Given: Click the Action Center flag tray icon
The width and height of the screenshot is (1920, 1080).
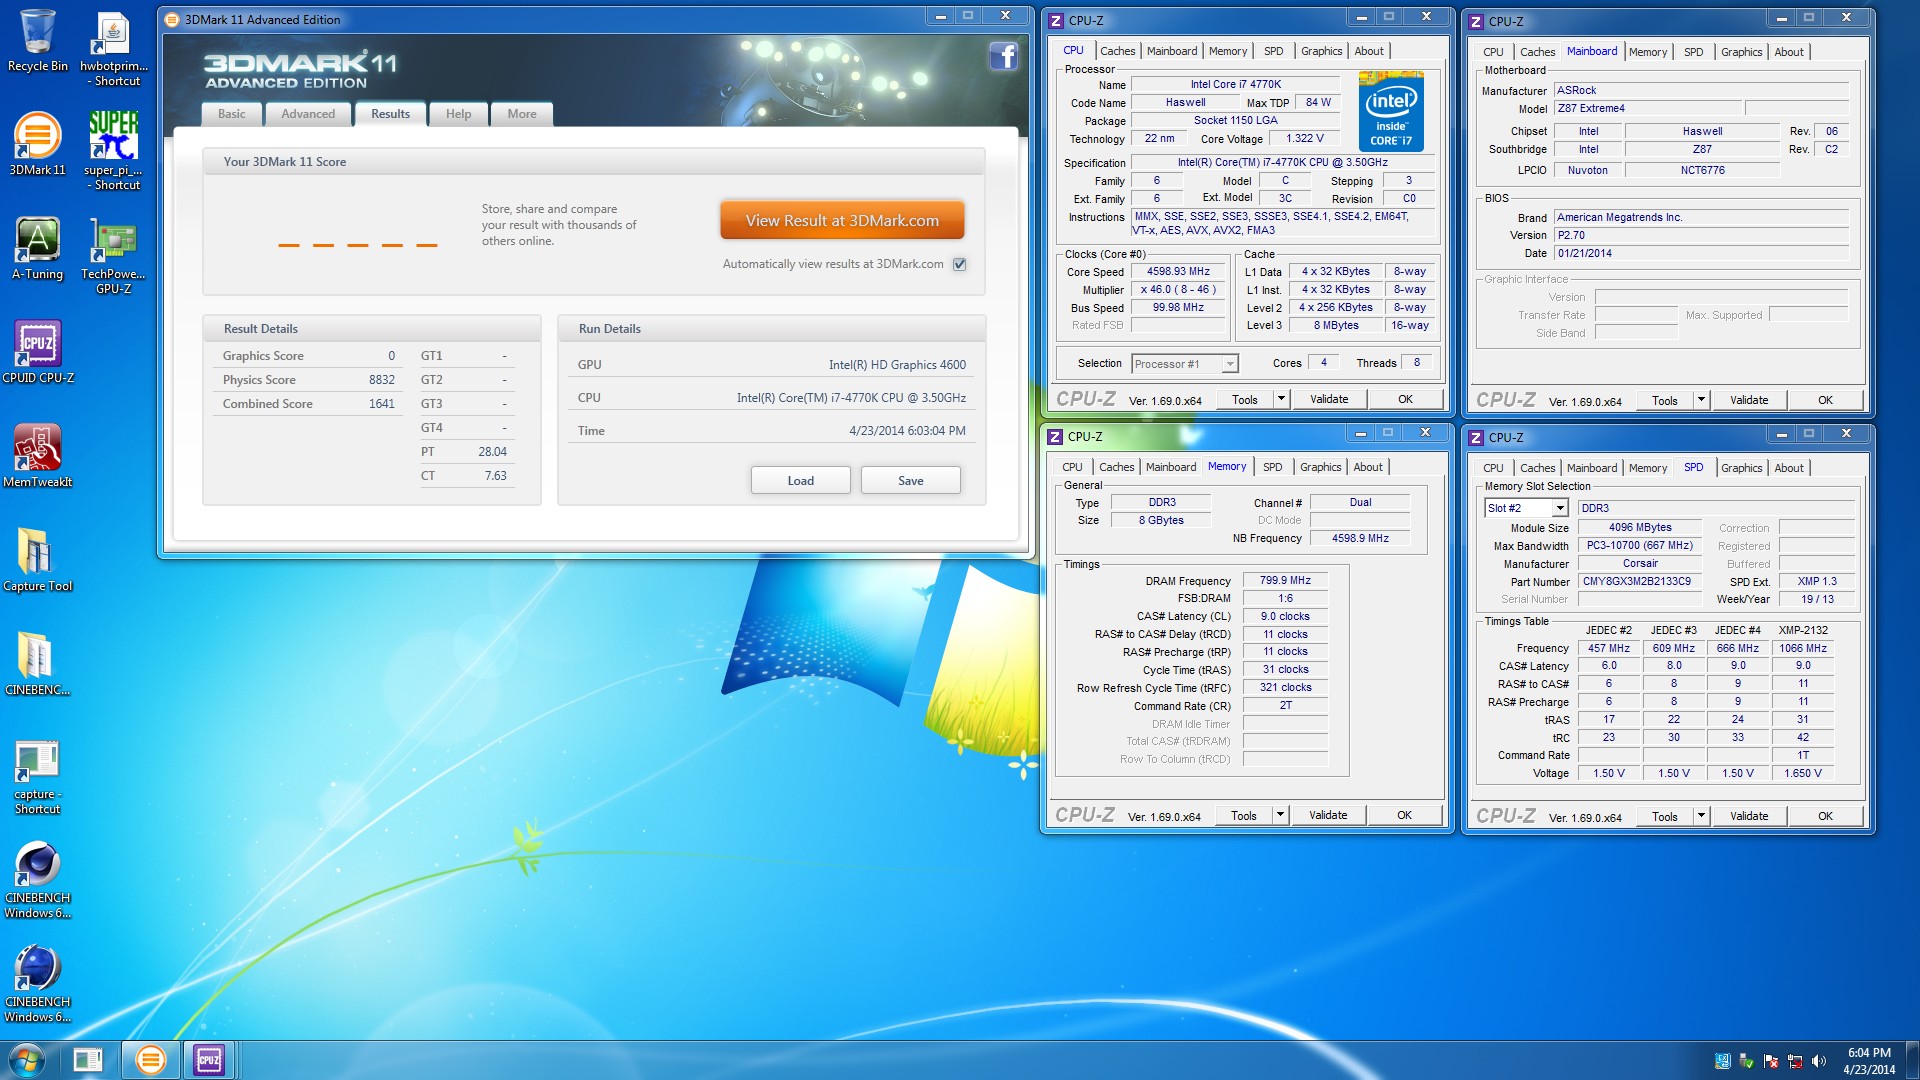Looking at the screenshot, I should click(1771, 1061).
